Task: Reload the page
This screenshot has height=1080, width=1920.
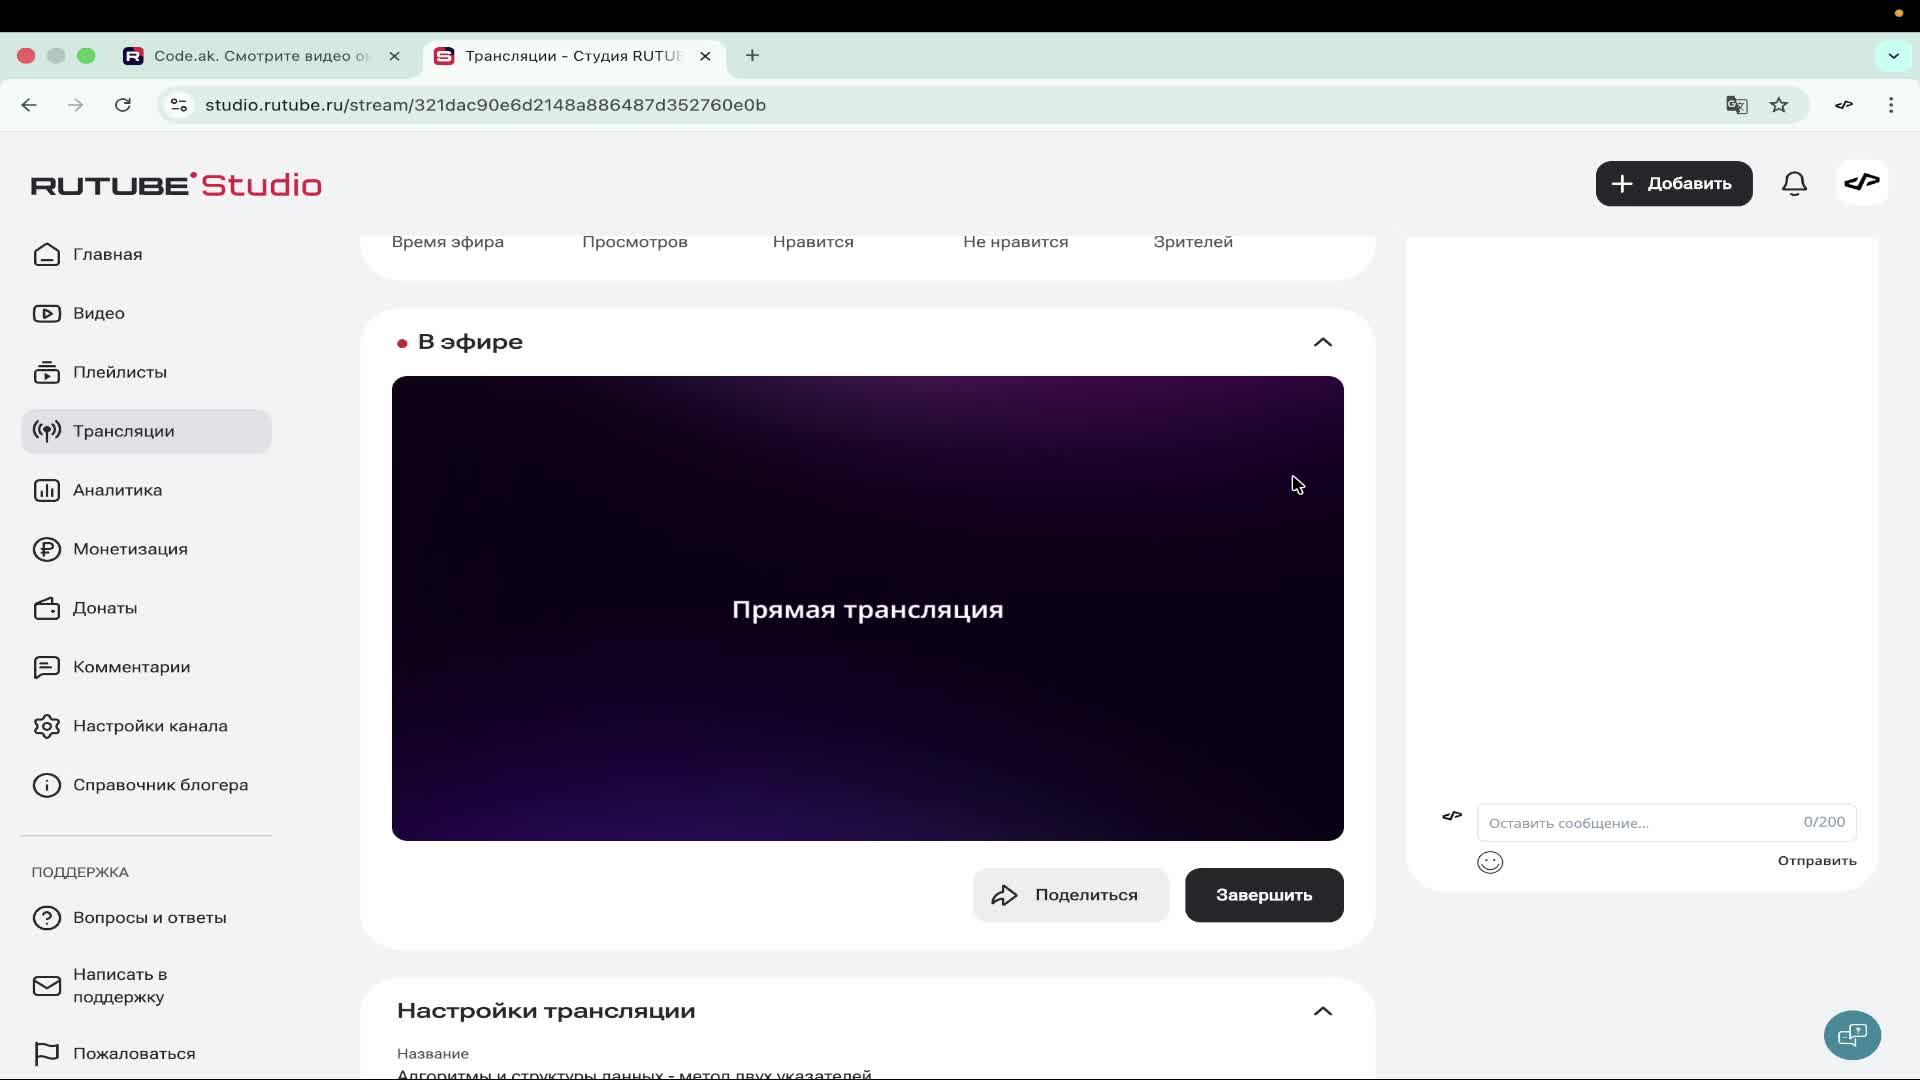Action: [x=123, y=105]
